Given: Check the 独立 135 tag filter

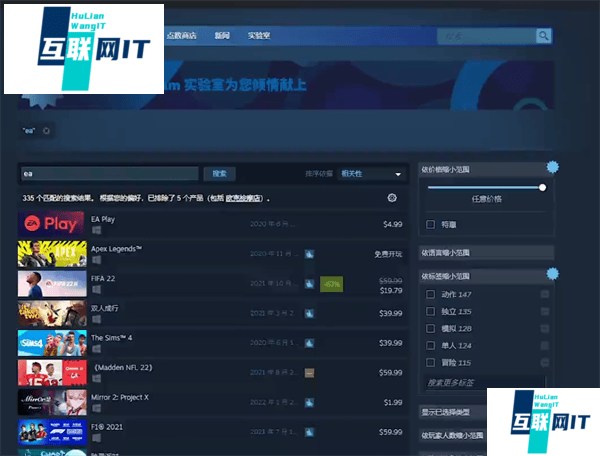Looking at the screenshot, I should point(431,311).
